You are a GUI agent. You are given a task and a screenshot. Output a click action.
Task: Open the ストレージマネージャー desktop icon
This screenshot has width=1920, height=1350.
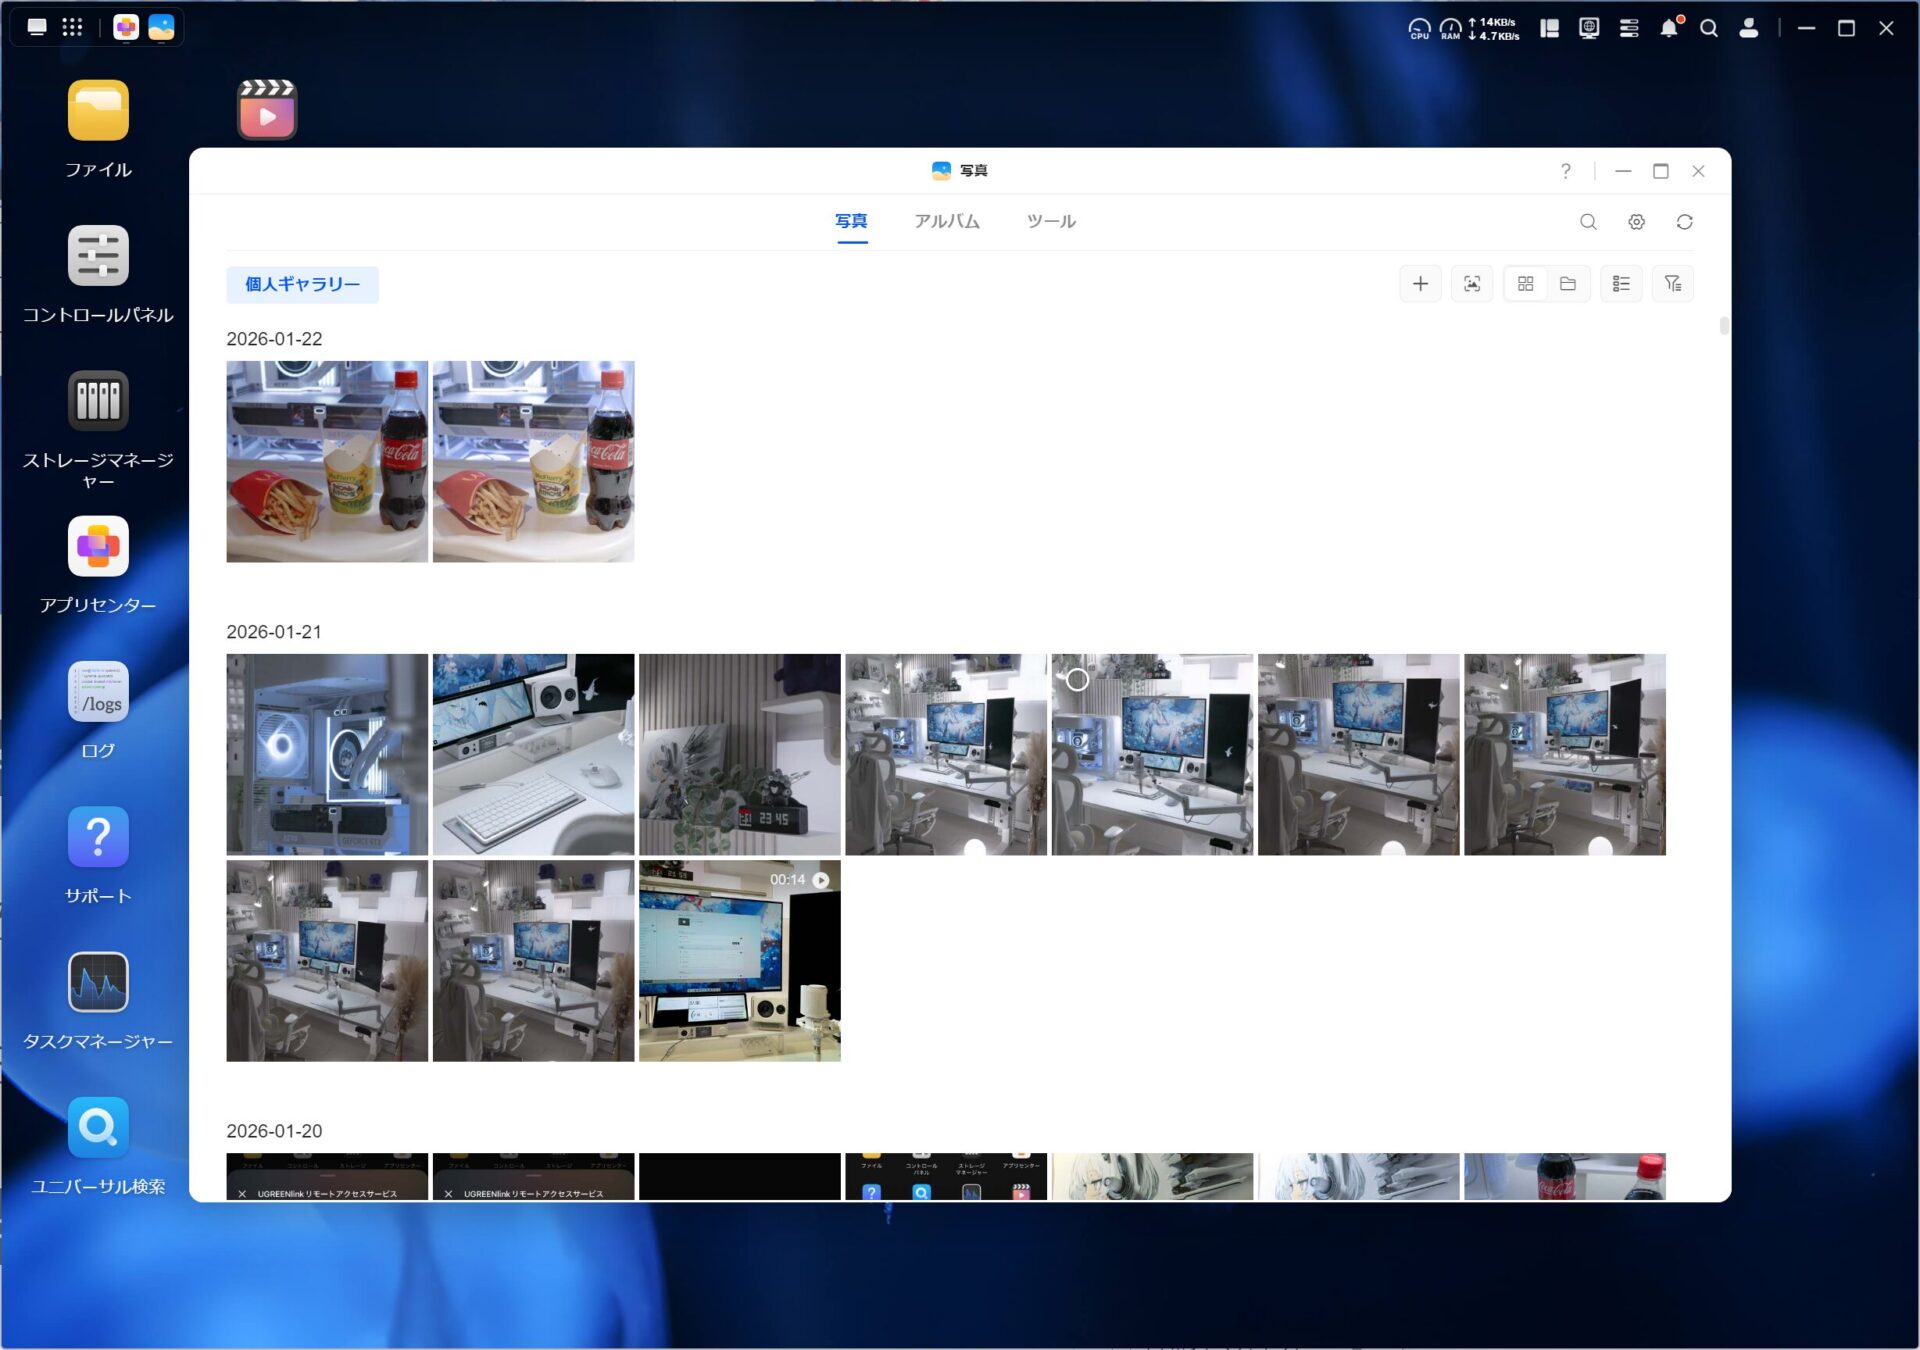pos(98,401)
